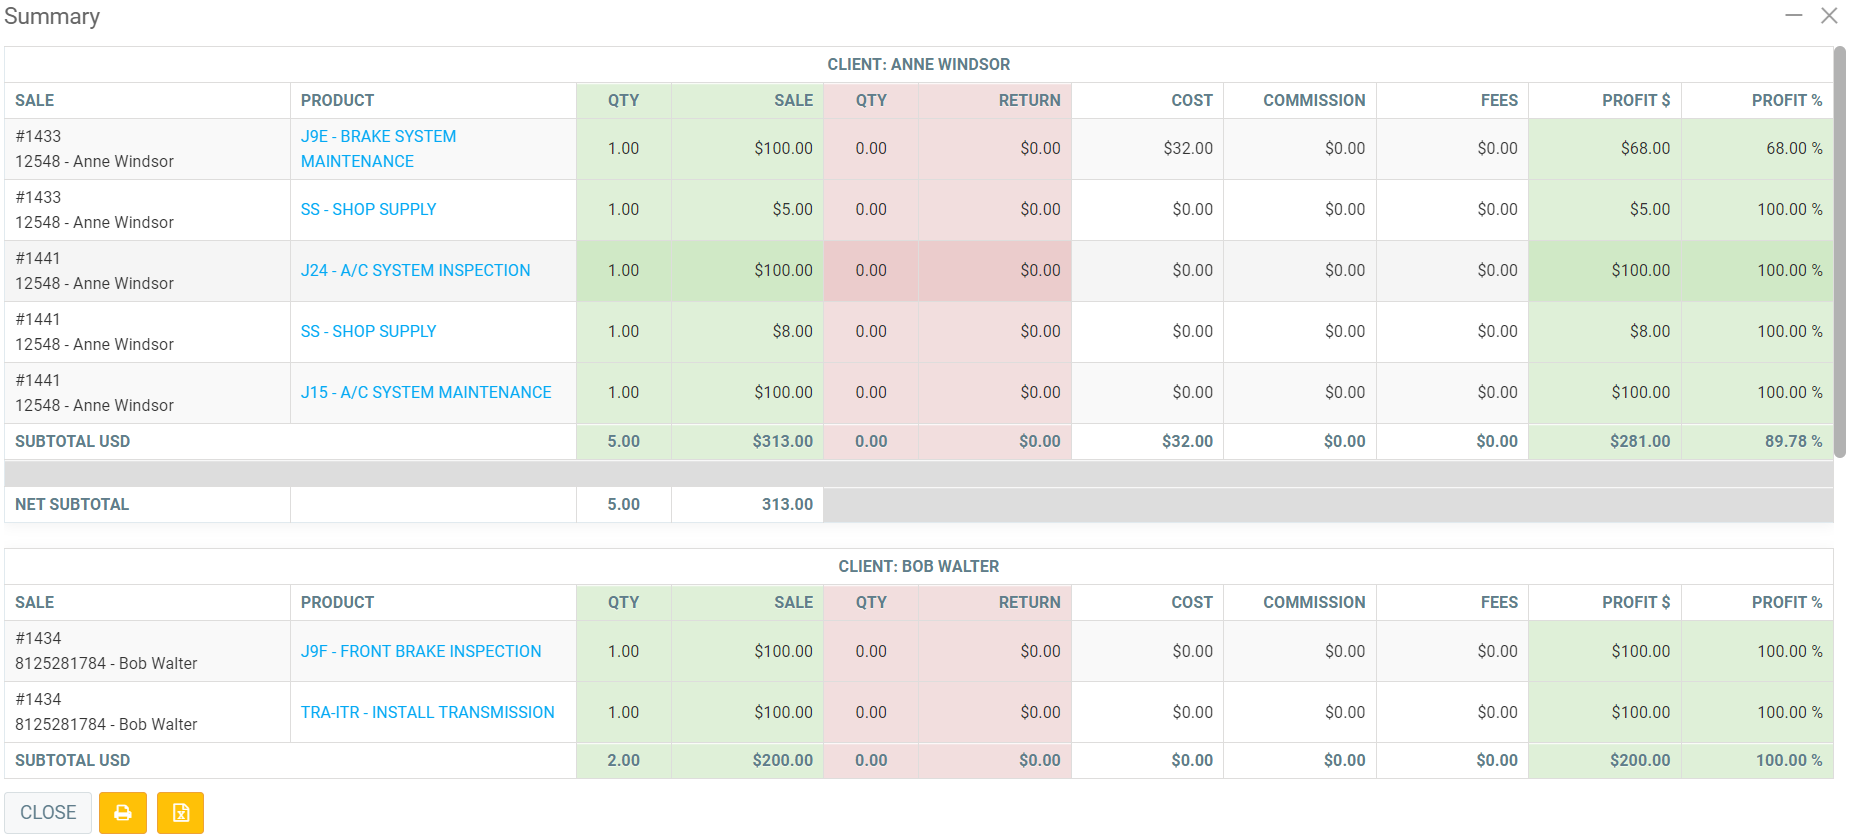Image resolution: width=1851 pixels, height=838 pixels.
Task: Open the J9E - Brake System Maintenance product link
Action: point(378,148)
